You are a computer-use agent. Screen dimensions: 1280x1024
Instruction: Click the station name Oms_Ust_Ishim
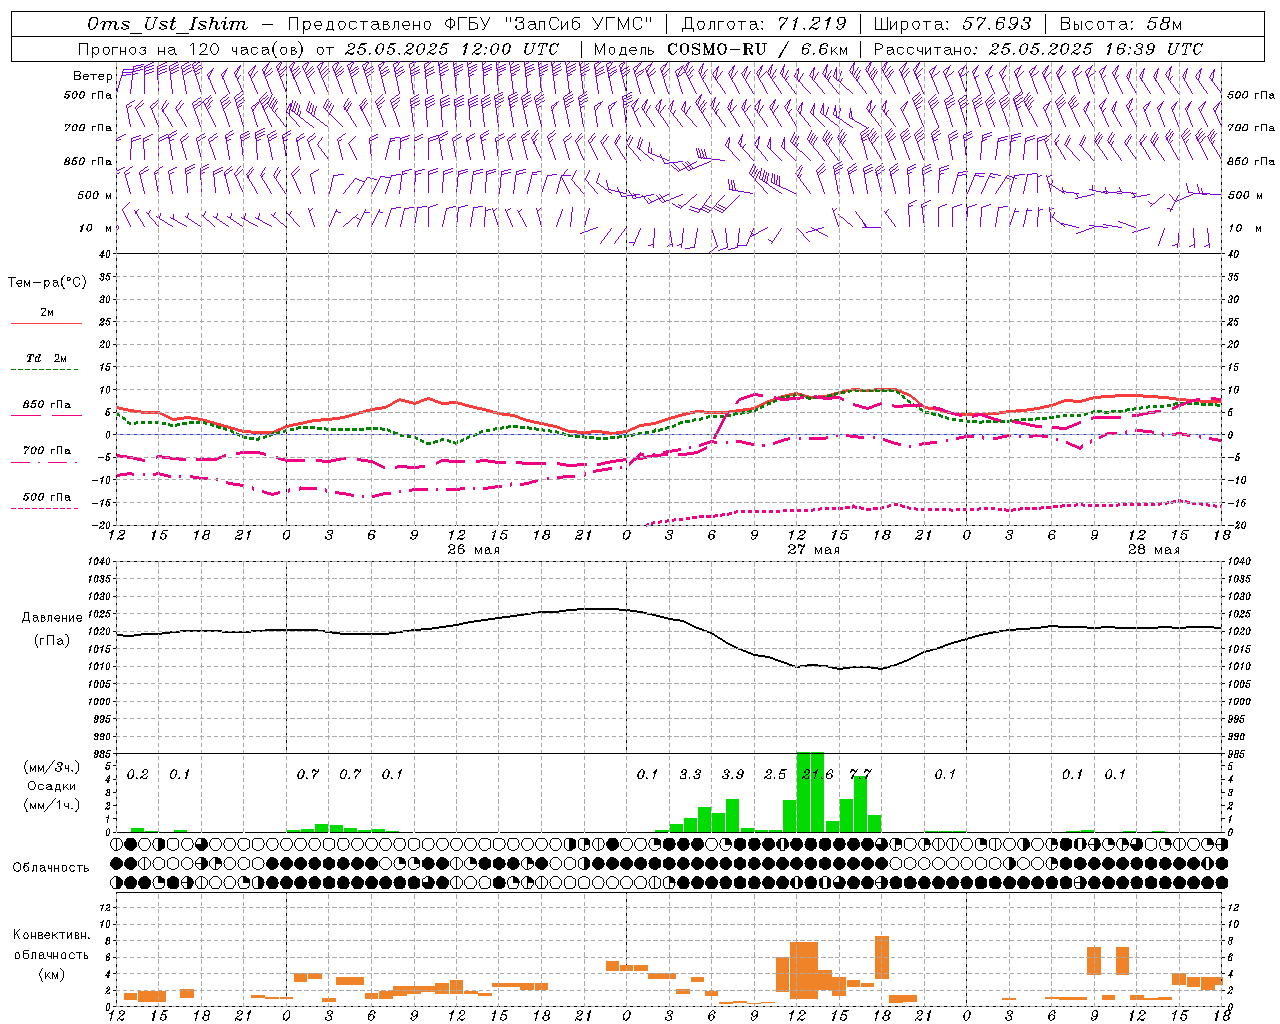[x=167, y=24]
